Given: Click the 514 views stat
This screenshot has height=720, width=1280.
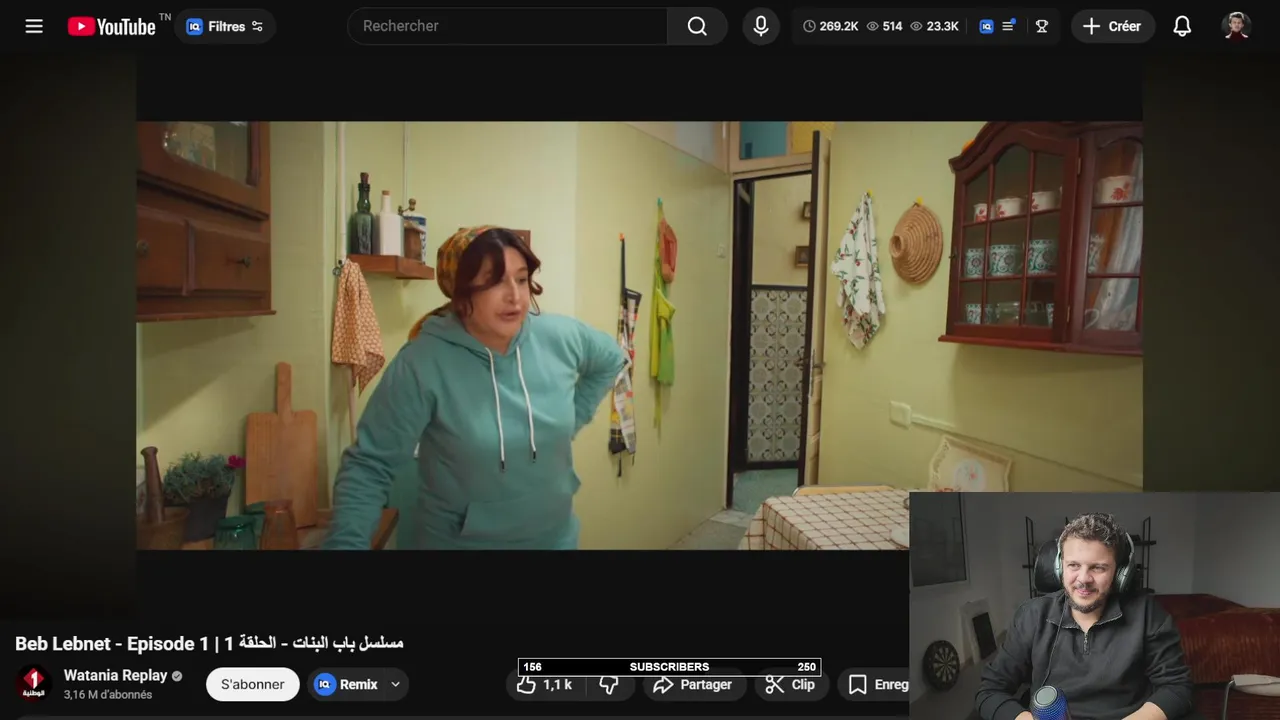Looking at the screenshot, I should (x=884, y=26).
